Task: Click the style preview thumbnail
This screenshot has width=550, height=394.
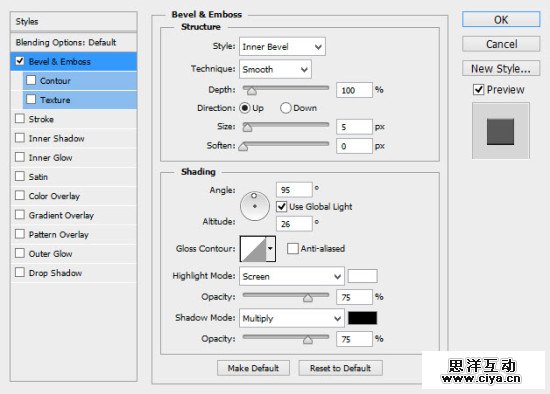Action: [x=501, y=131]
